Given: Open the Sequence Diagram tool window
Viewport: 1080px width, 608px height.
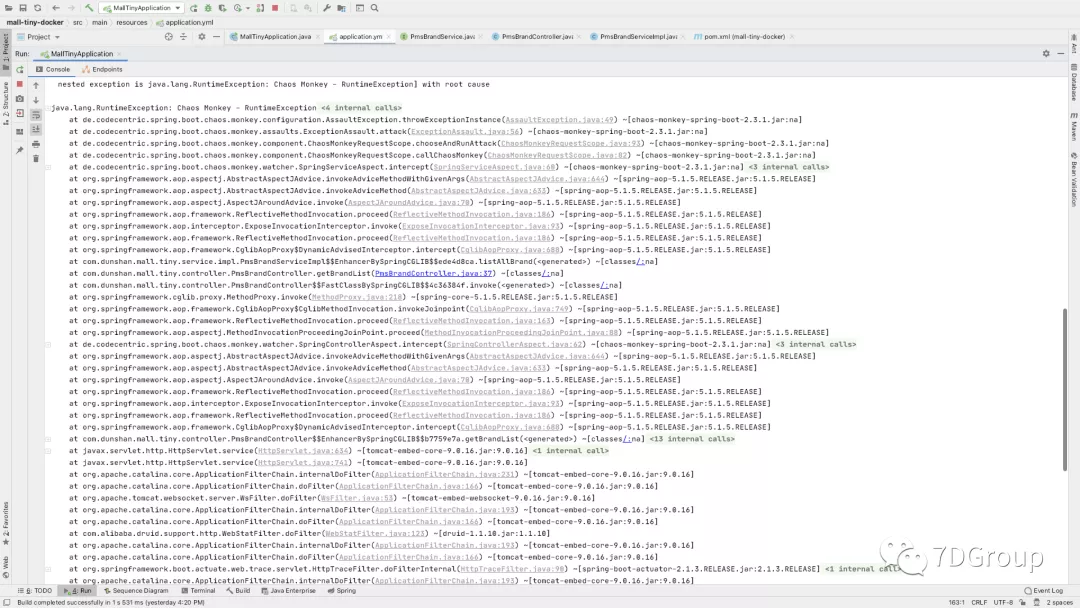Looking at the screenshot, I should click(136, 591).
